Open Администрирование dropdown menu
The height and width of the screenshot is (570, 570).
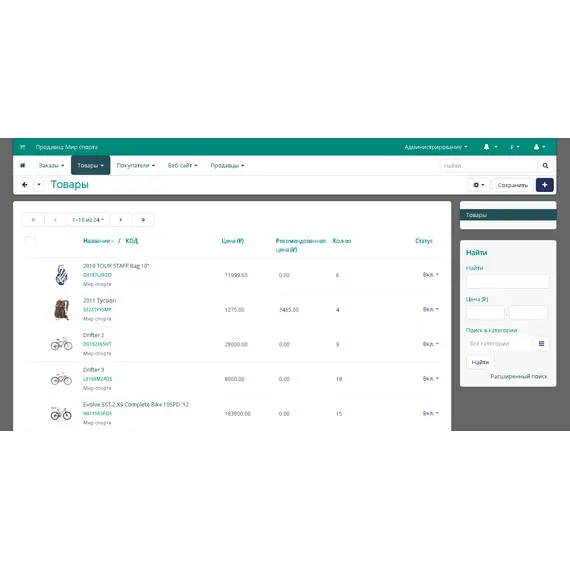coord(436,147)
